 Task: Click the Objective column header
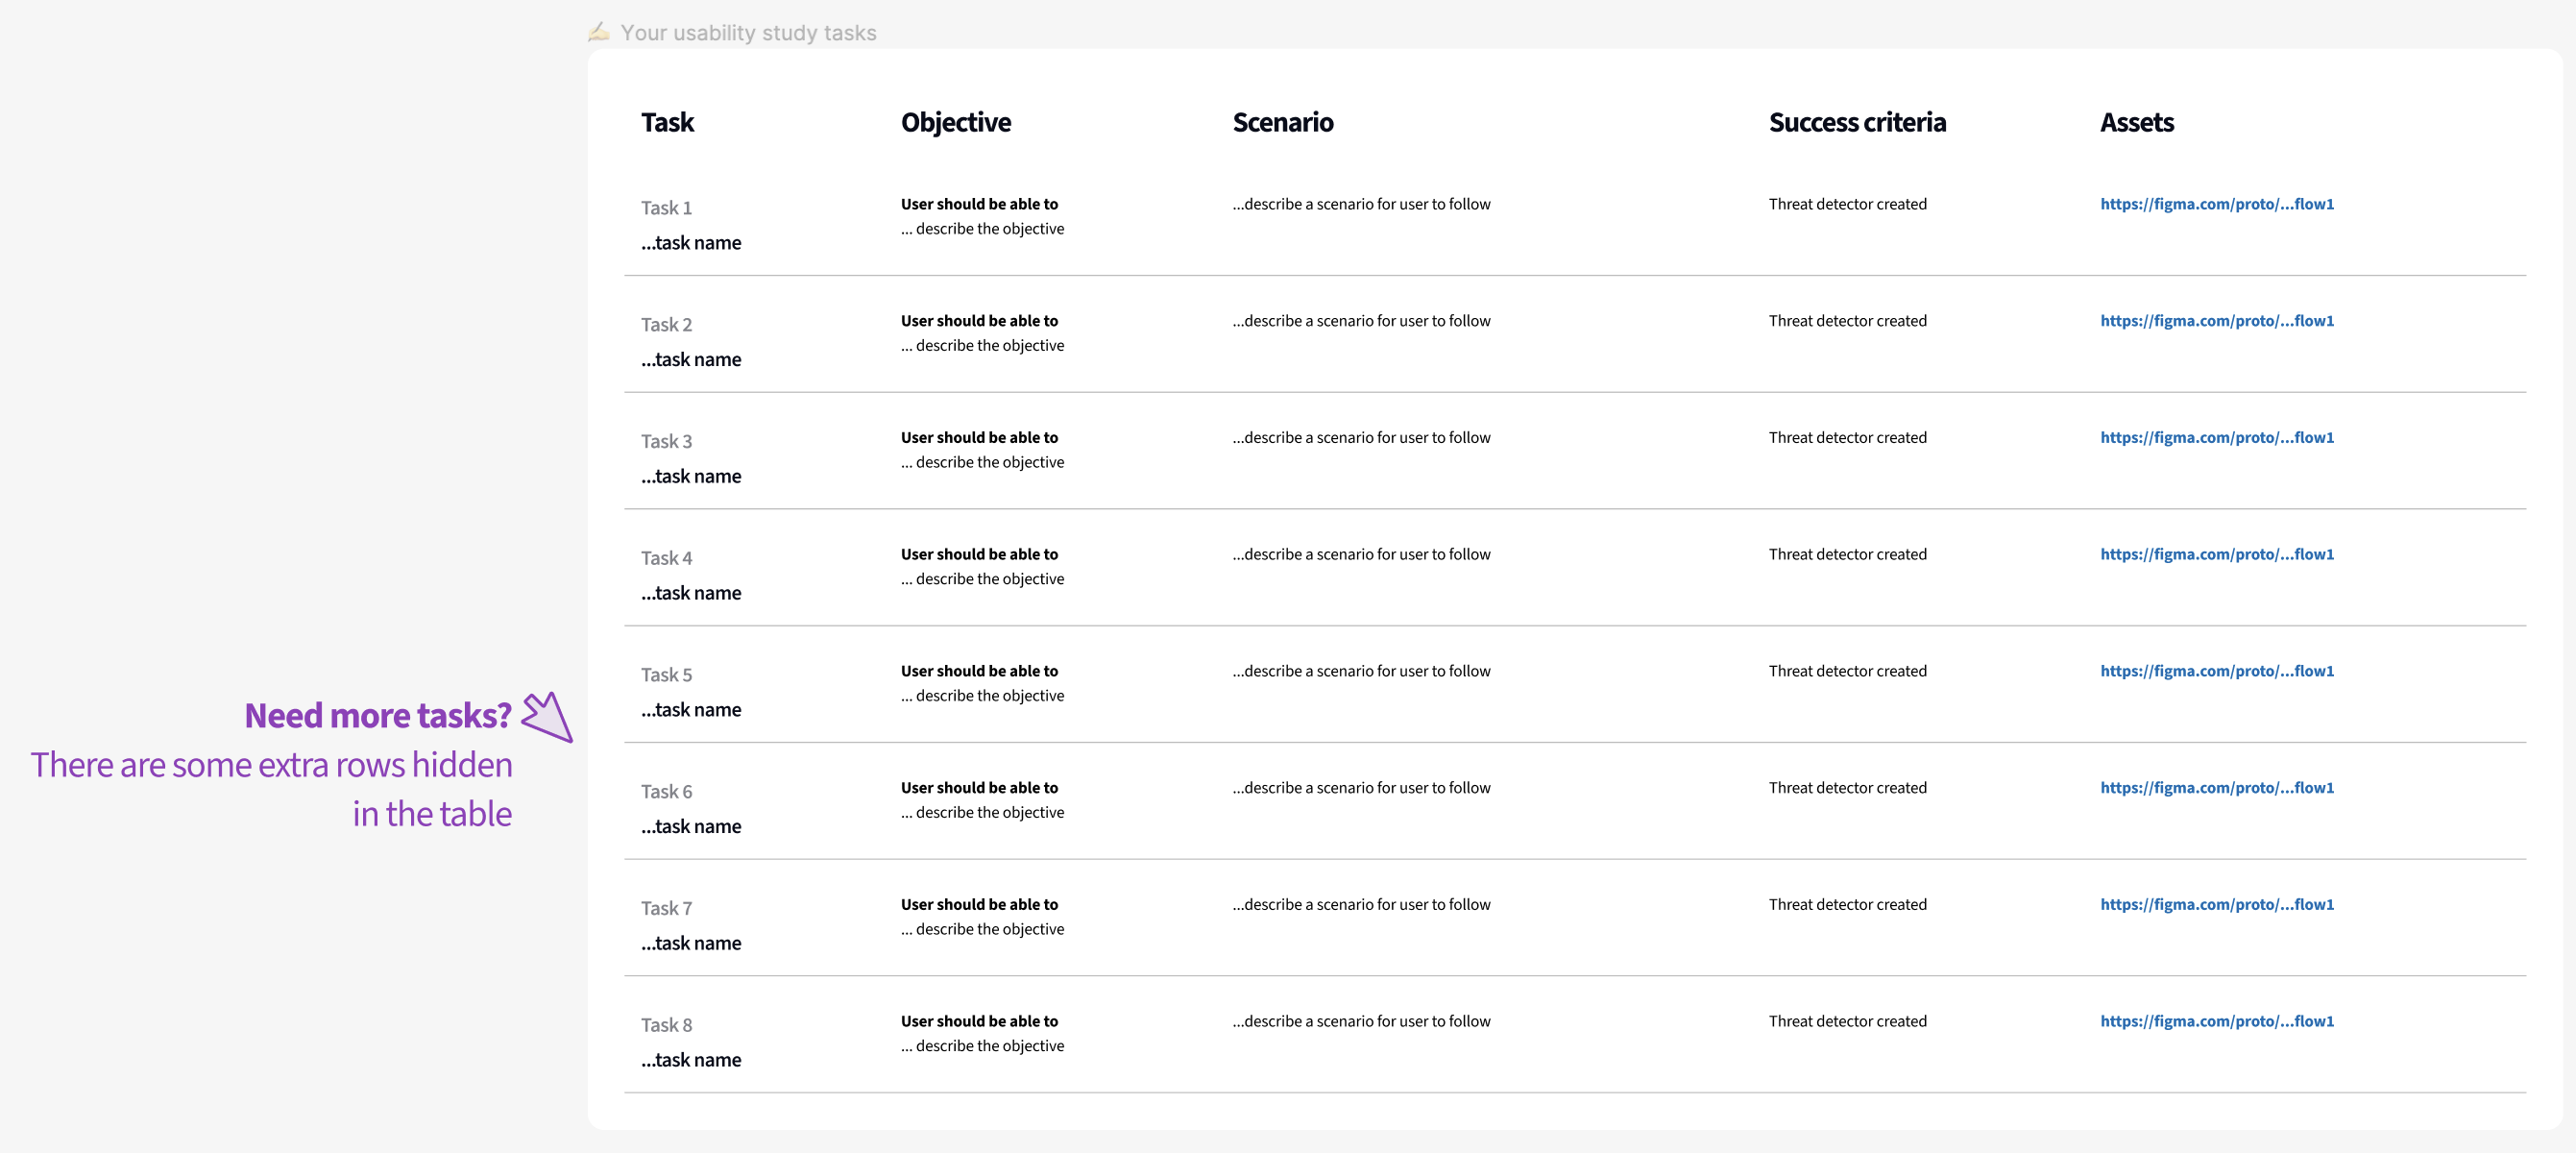tap(955, 122)
